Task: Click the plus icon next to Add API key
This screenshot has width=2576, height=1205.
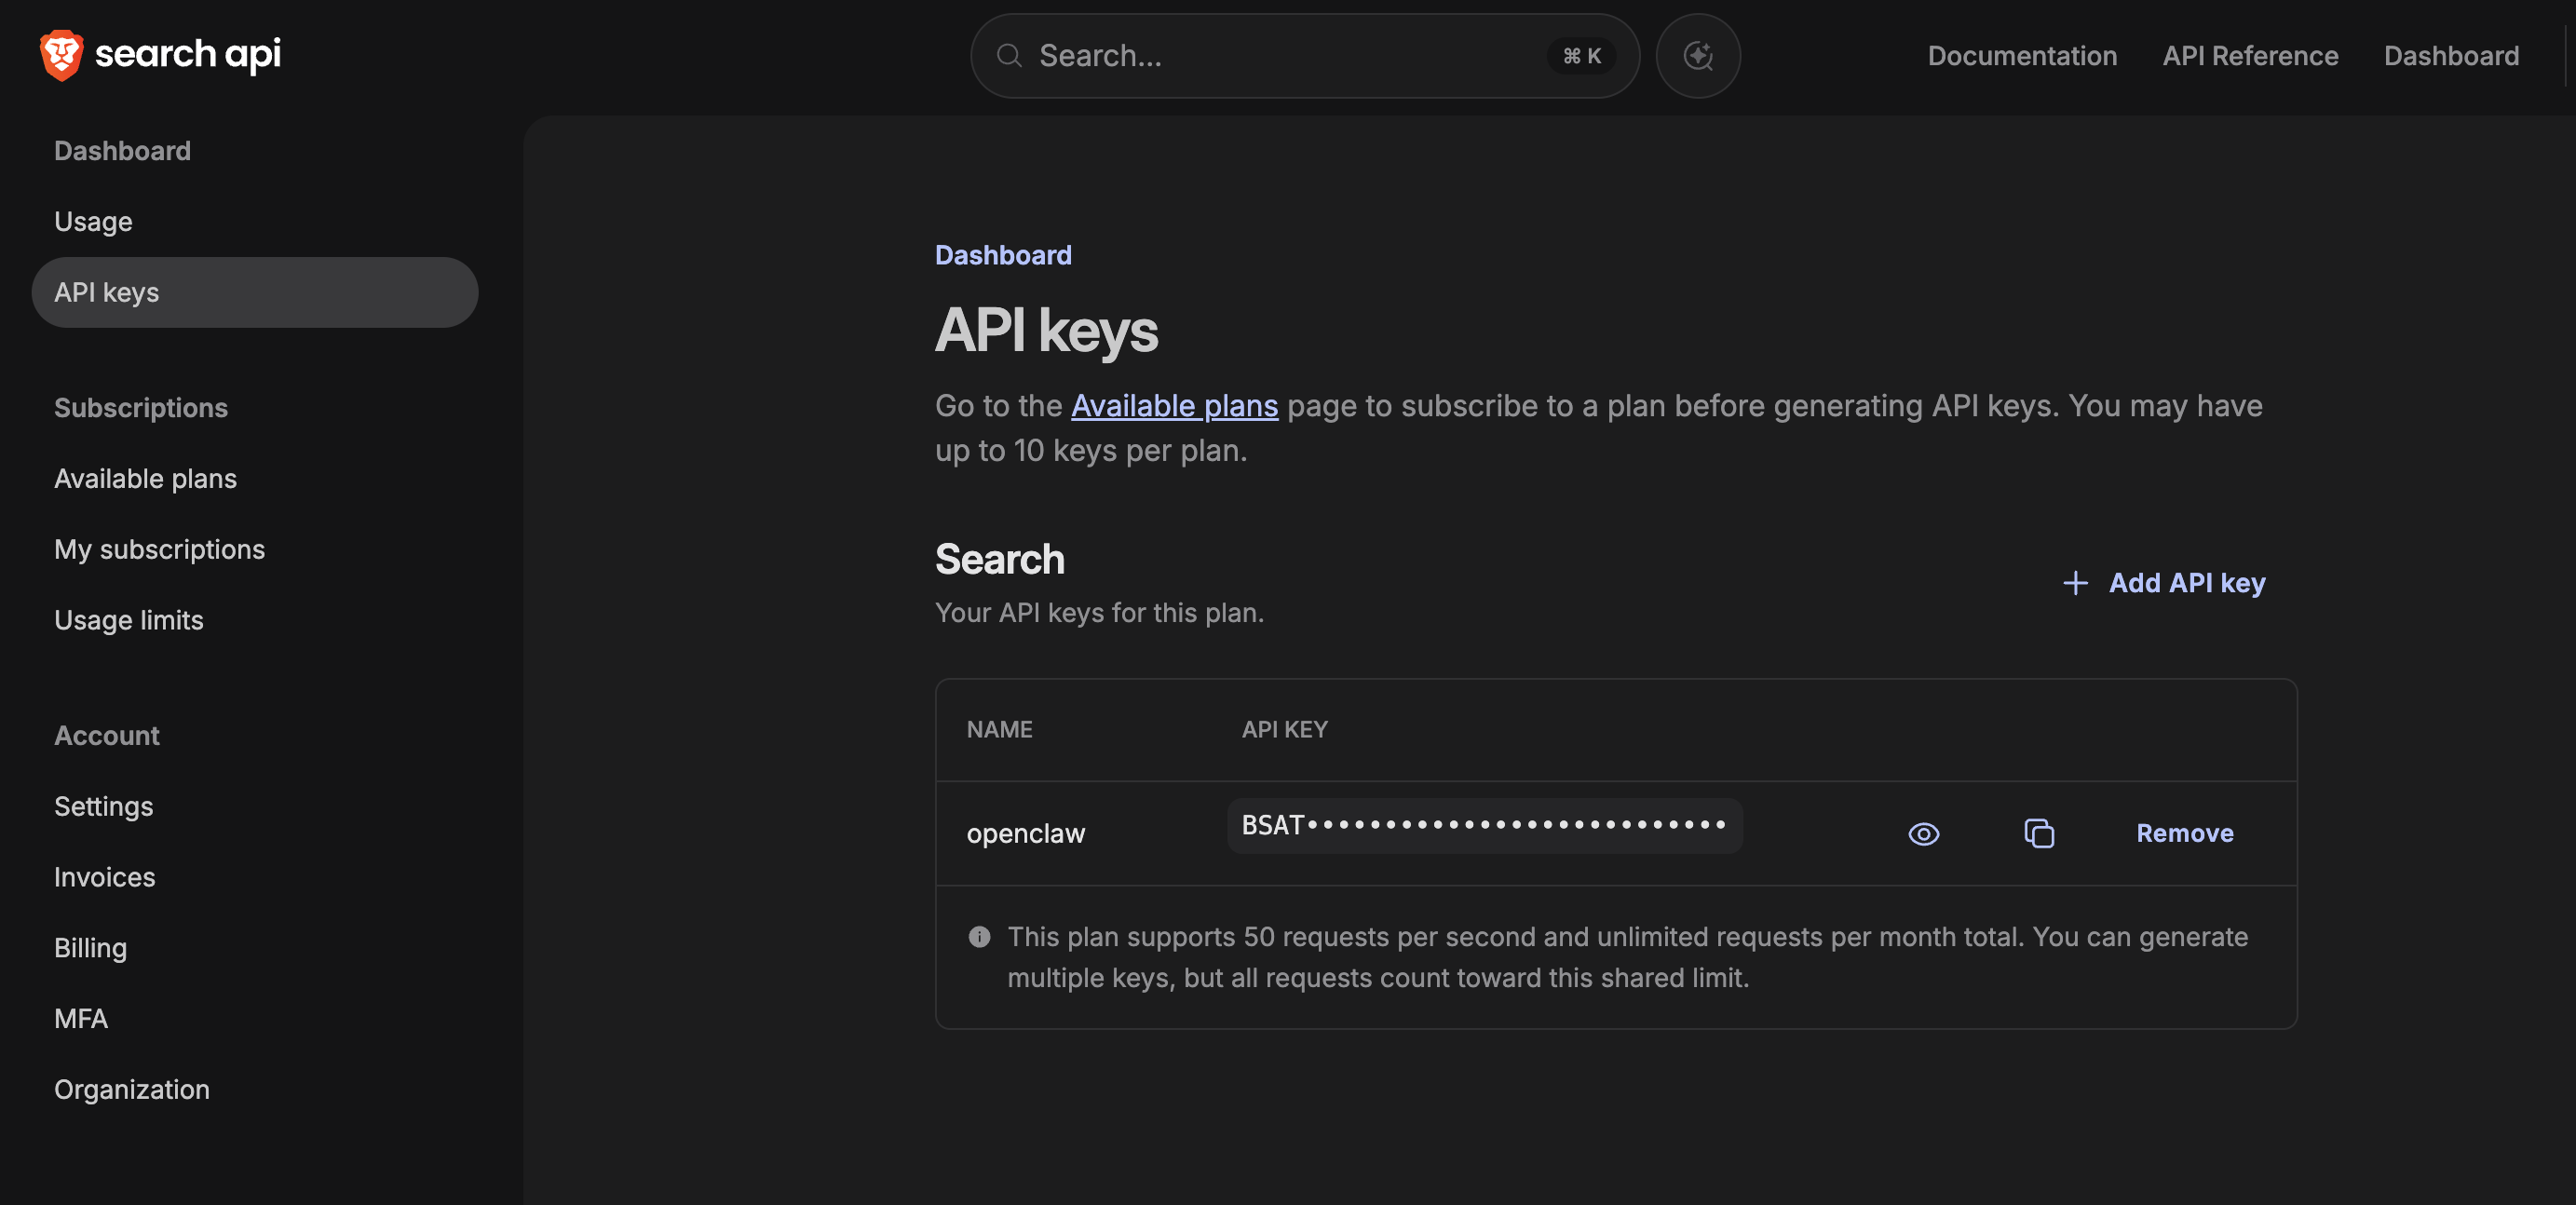Action: (2075, 583)
